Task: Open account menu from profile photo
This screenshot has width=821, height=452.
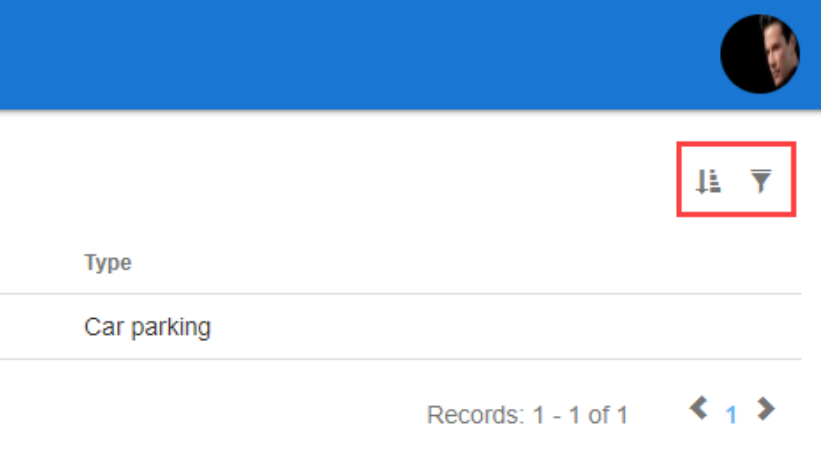Action: tap(760, 54)
